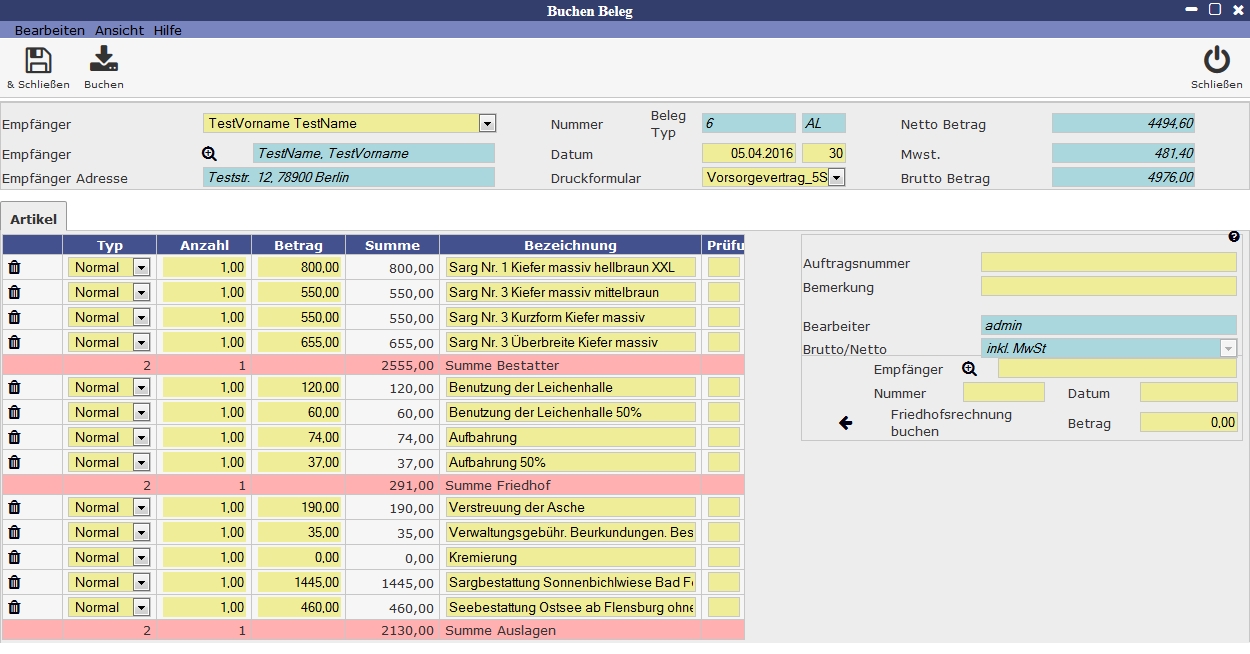Click the Auftragsnummer input field
Viewport: 1250px width, 654px height.
tap(1108, 263)
